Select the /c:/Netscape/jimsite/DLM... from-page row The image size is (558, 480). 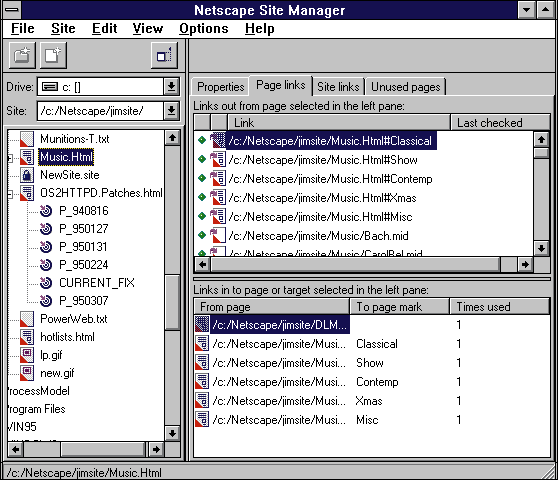coord(280,325)
